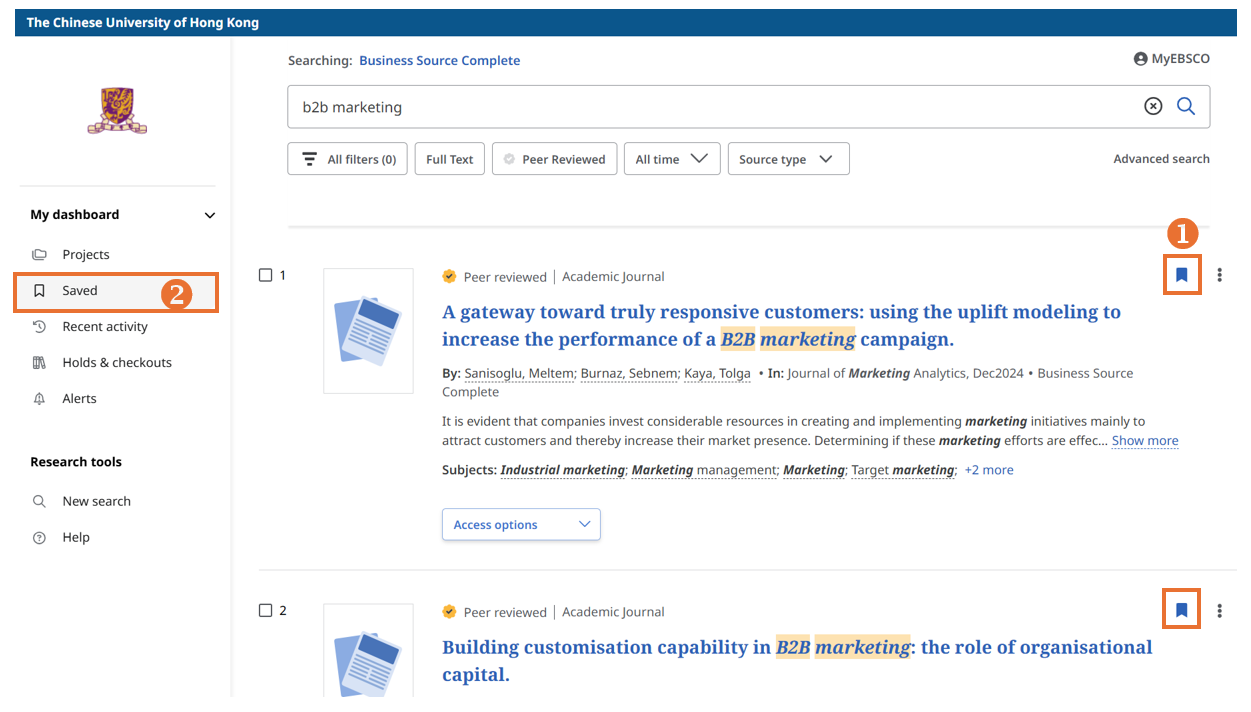Click the Business Source Complete database link

pyautogui.click(x=440, y=60)
